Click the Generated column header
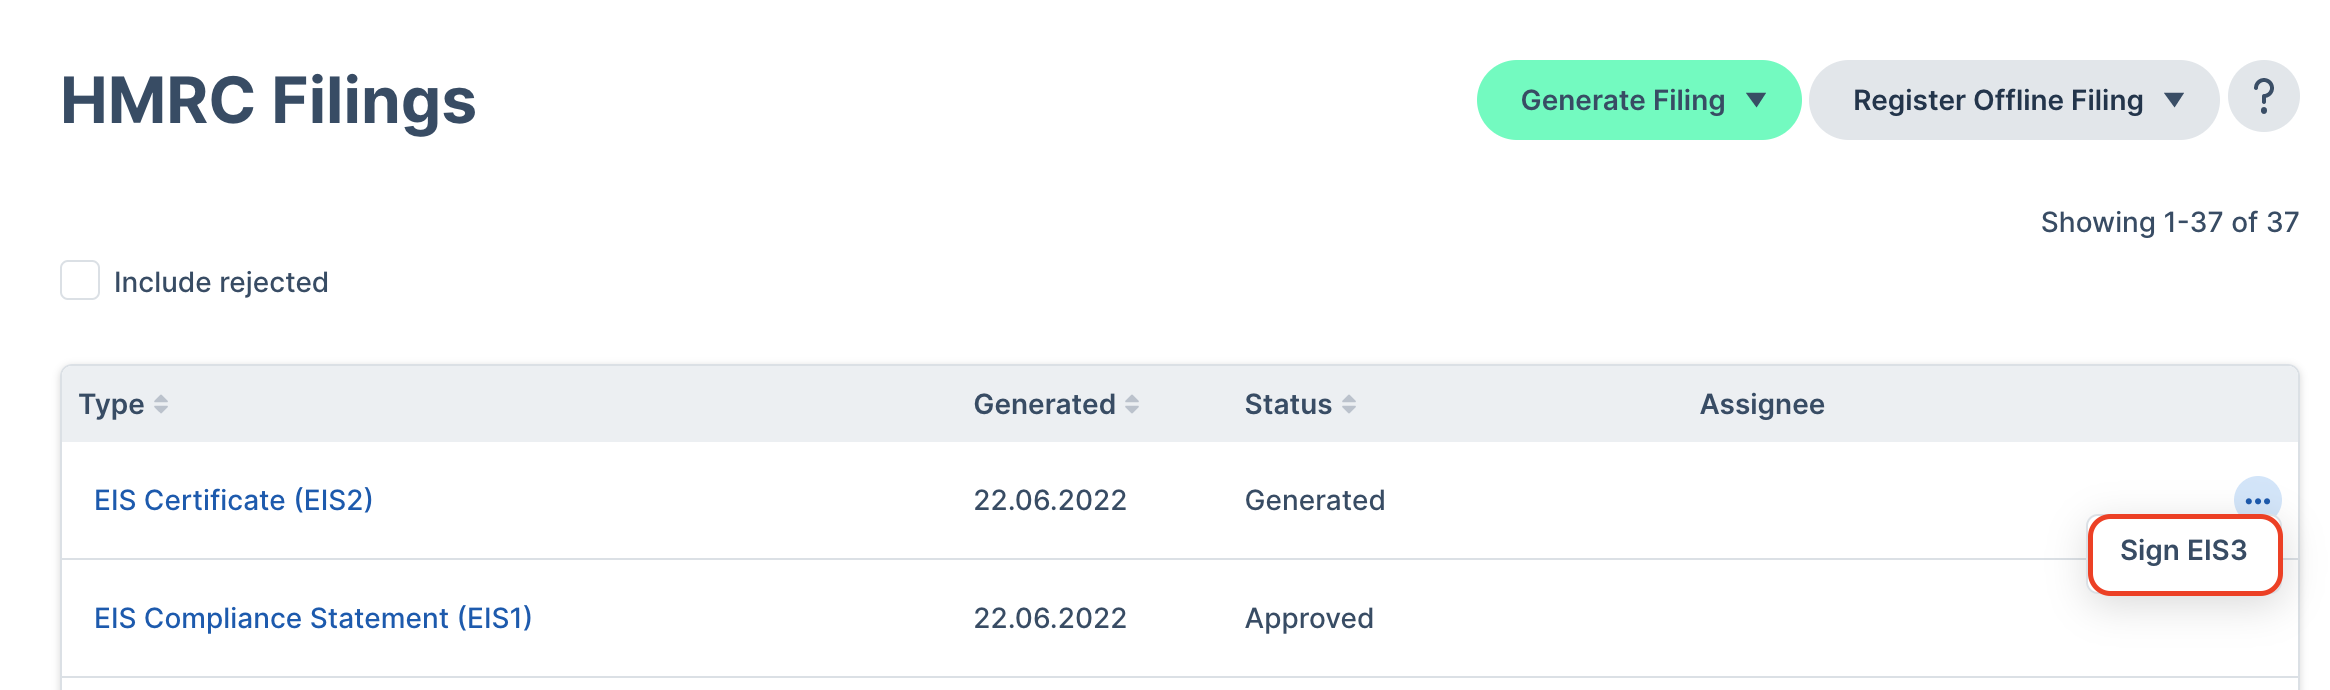 tap(1045, 404)
